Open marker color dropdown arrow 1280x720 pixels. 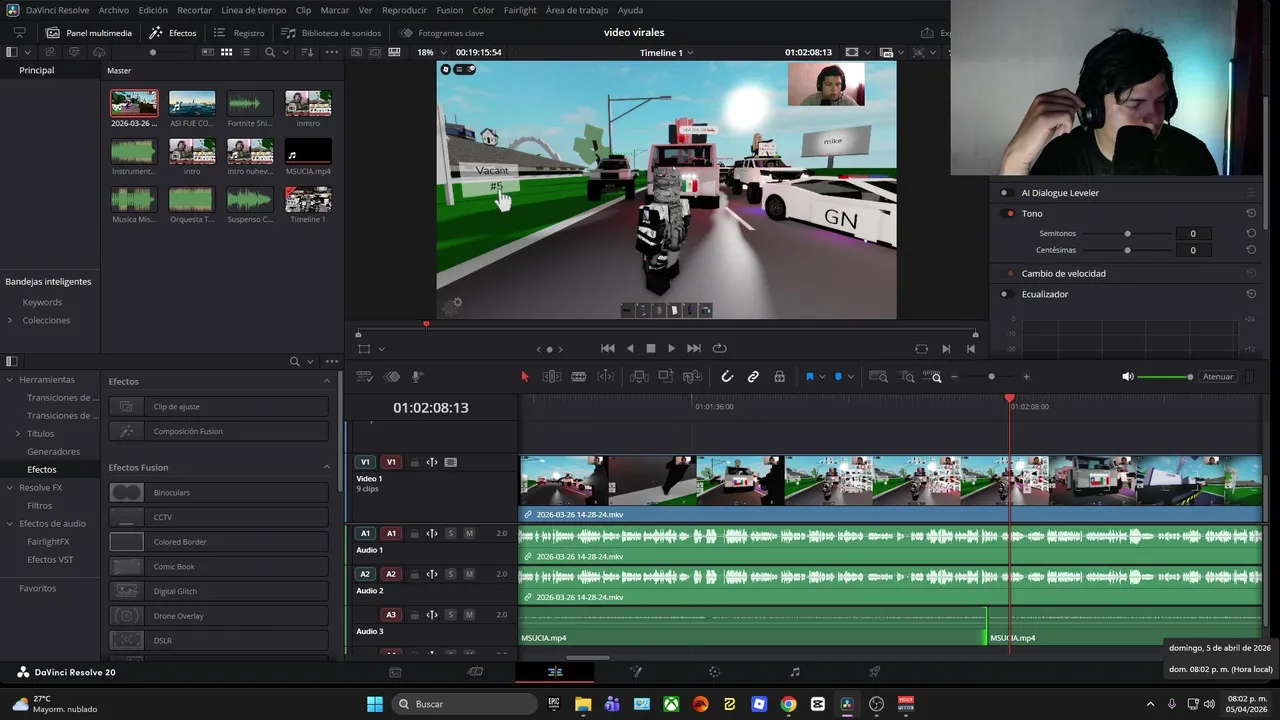point(851,377)
